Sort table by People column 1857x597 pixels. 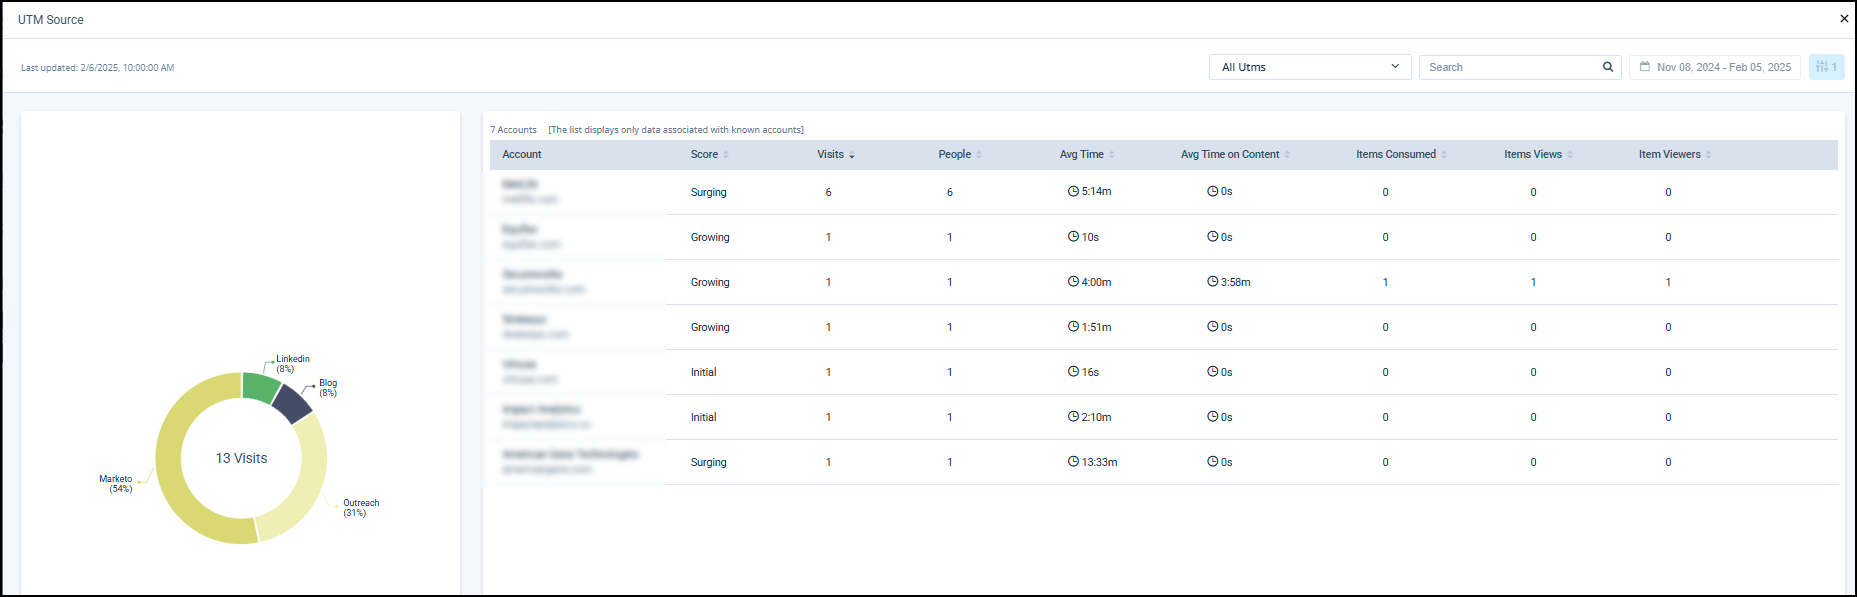(x=979, y=155)
